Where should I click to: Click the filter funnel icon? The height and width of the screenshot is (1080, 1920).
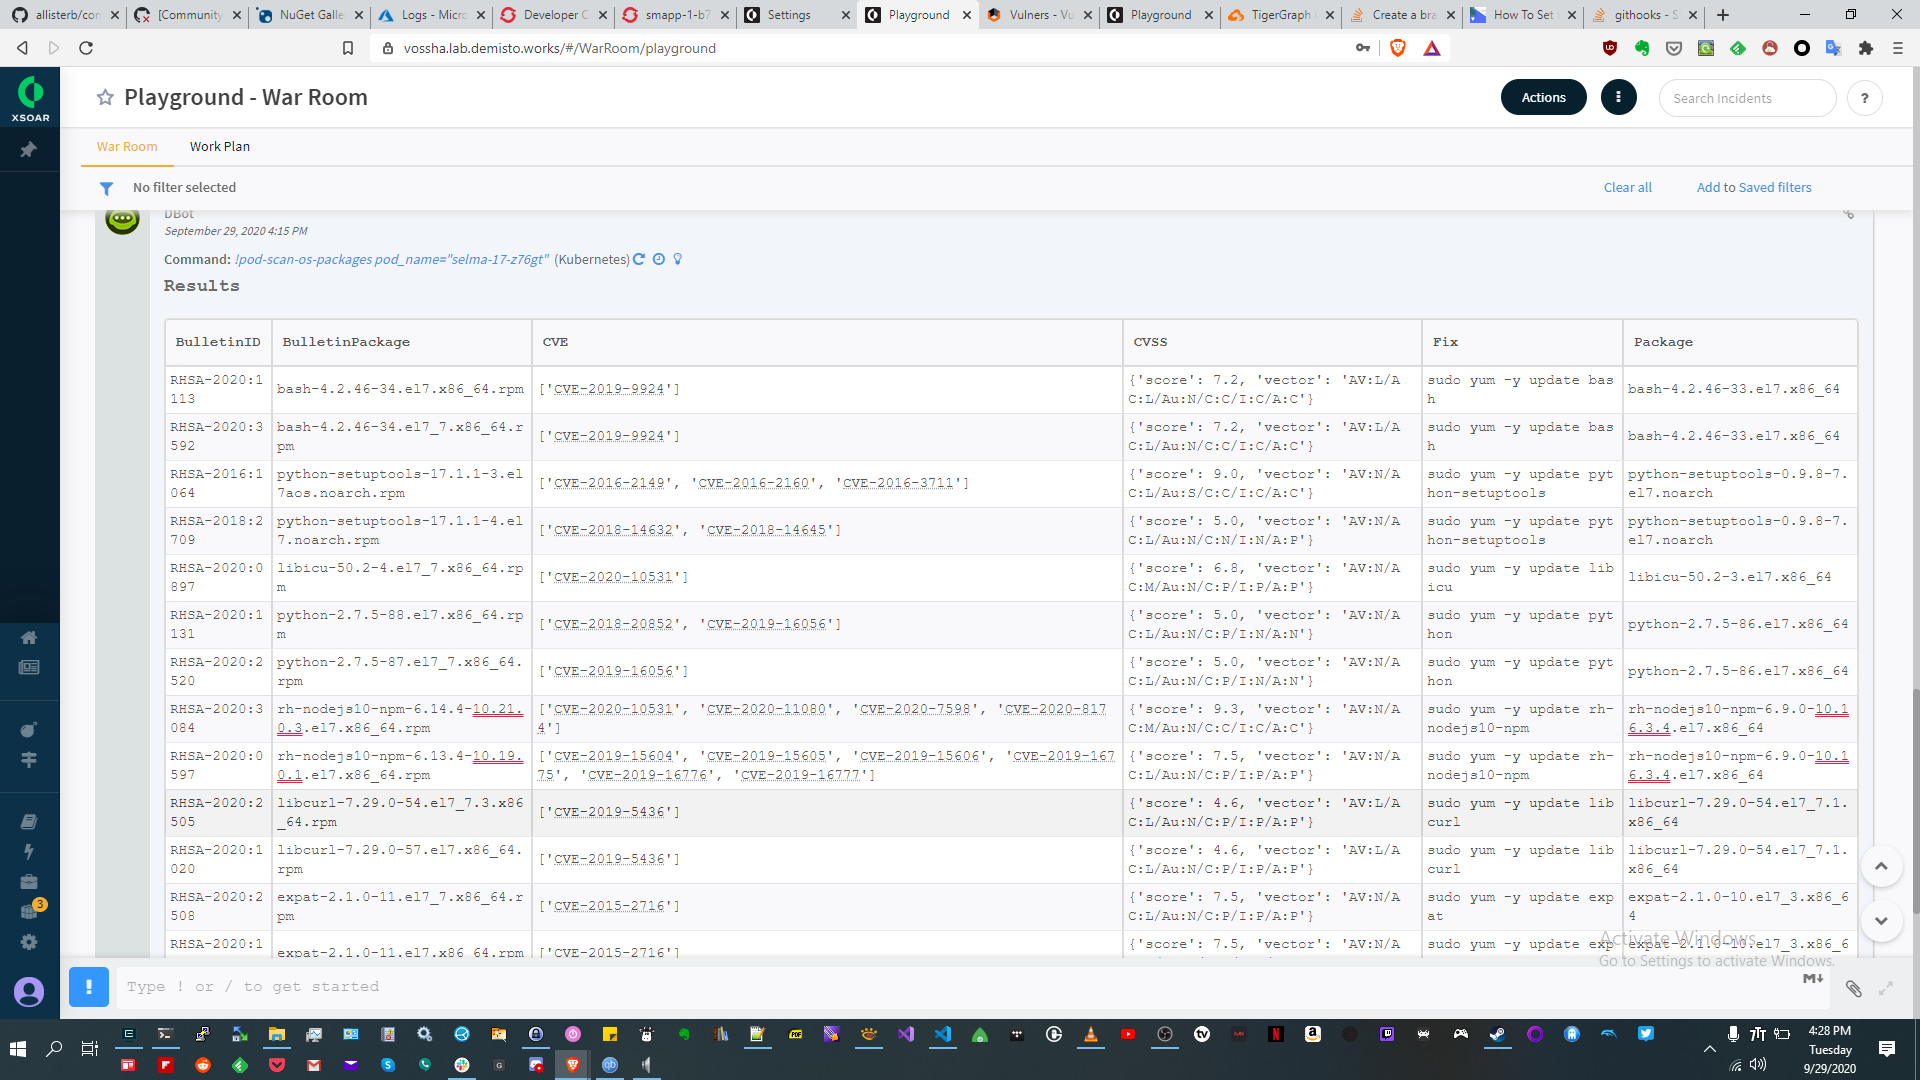point(106,188)
